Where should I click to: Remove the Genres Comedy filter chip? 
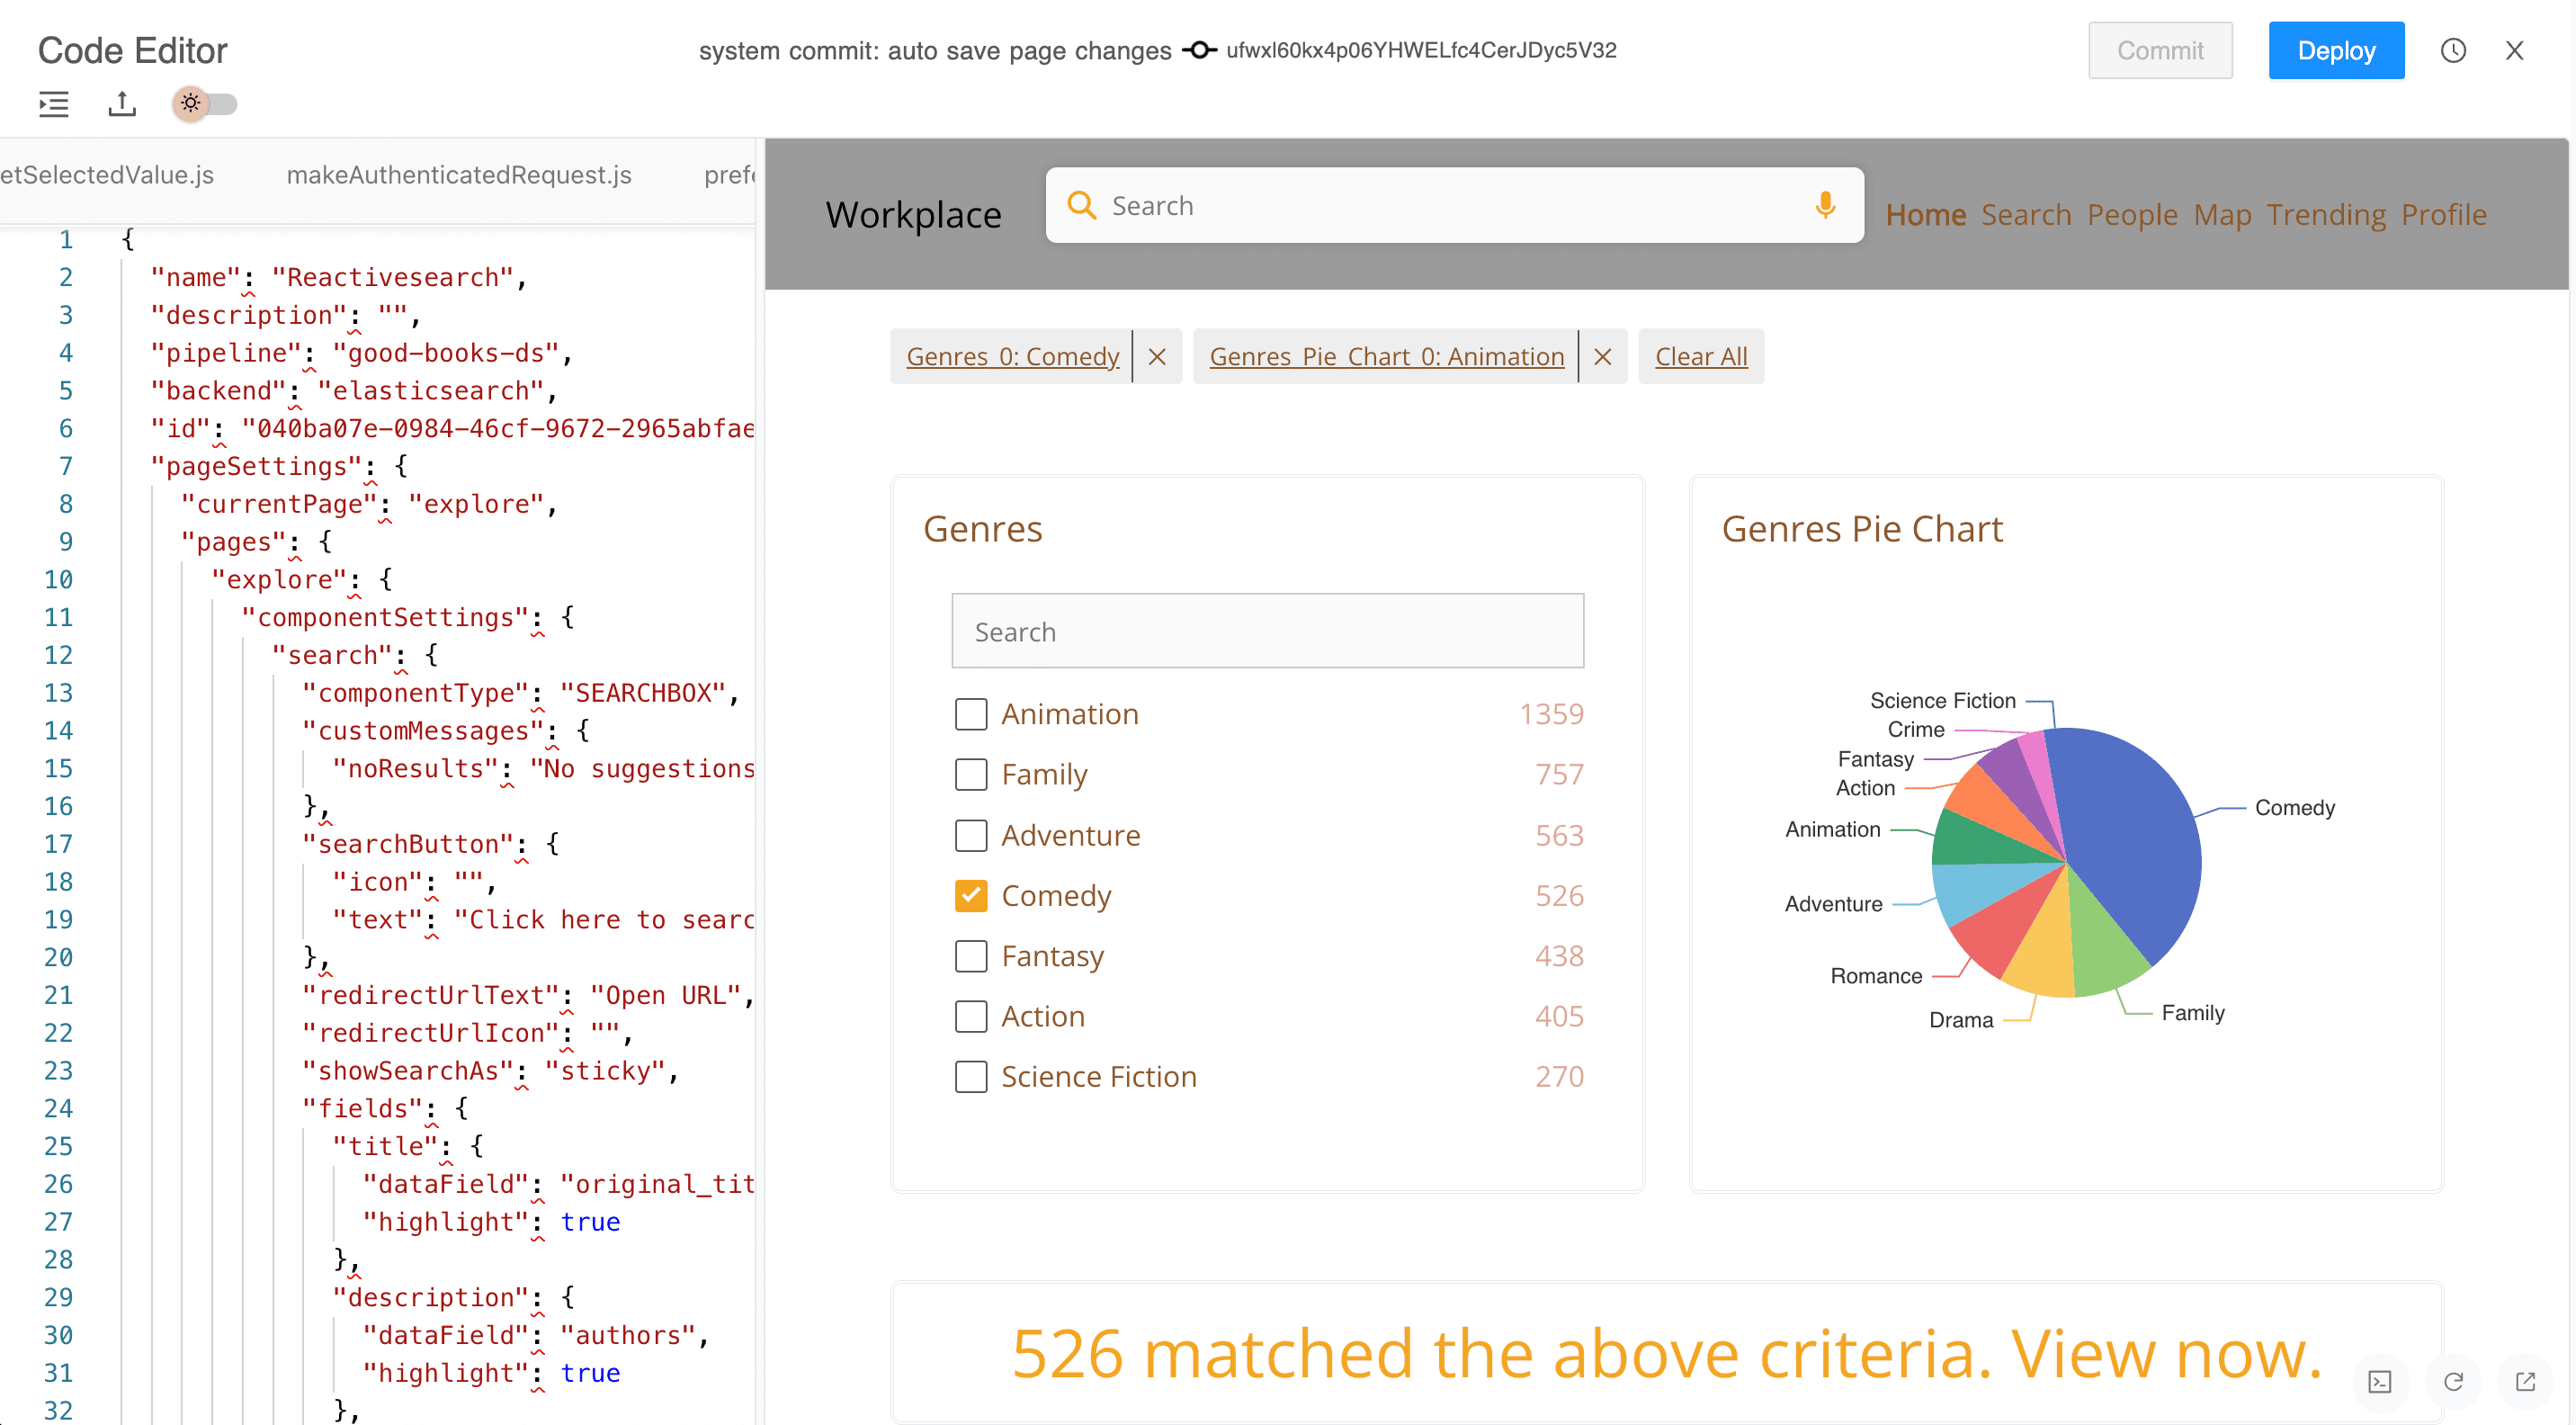tap(1158, 356)
